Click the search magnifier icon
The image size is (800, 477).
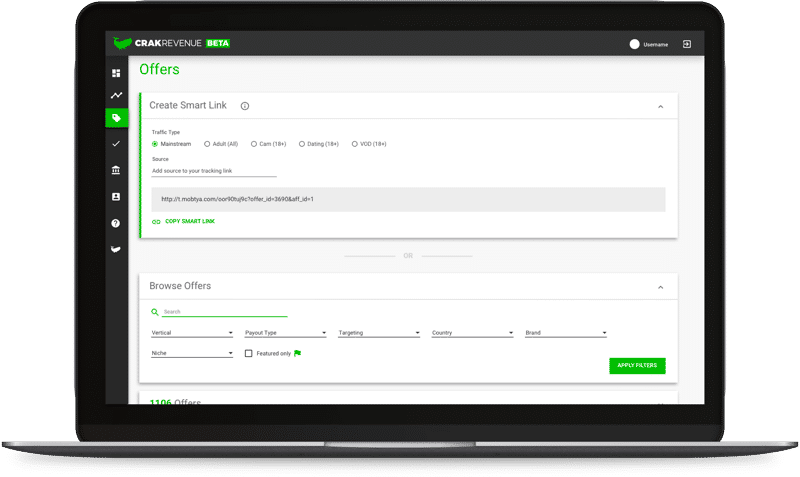(155, 312)
